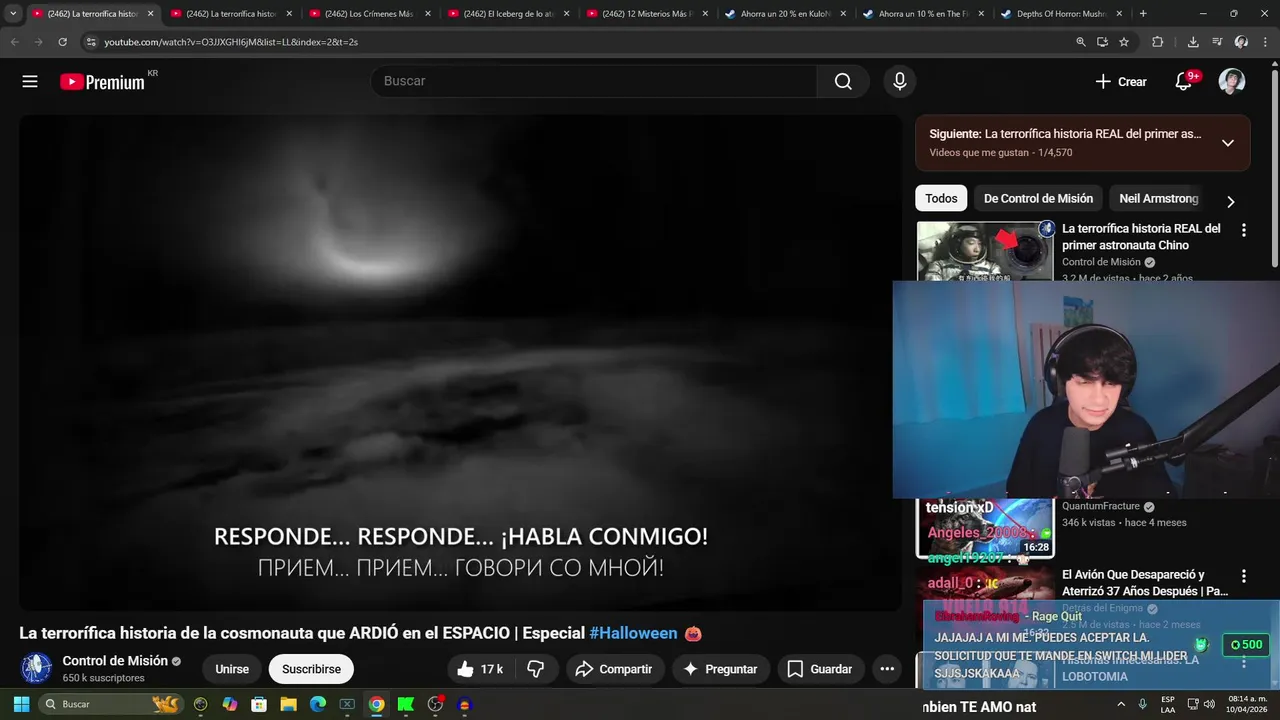This screenshot has width=1280, height=720.
Task: Select the Todos filter chip
Action: click(941, 198)
